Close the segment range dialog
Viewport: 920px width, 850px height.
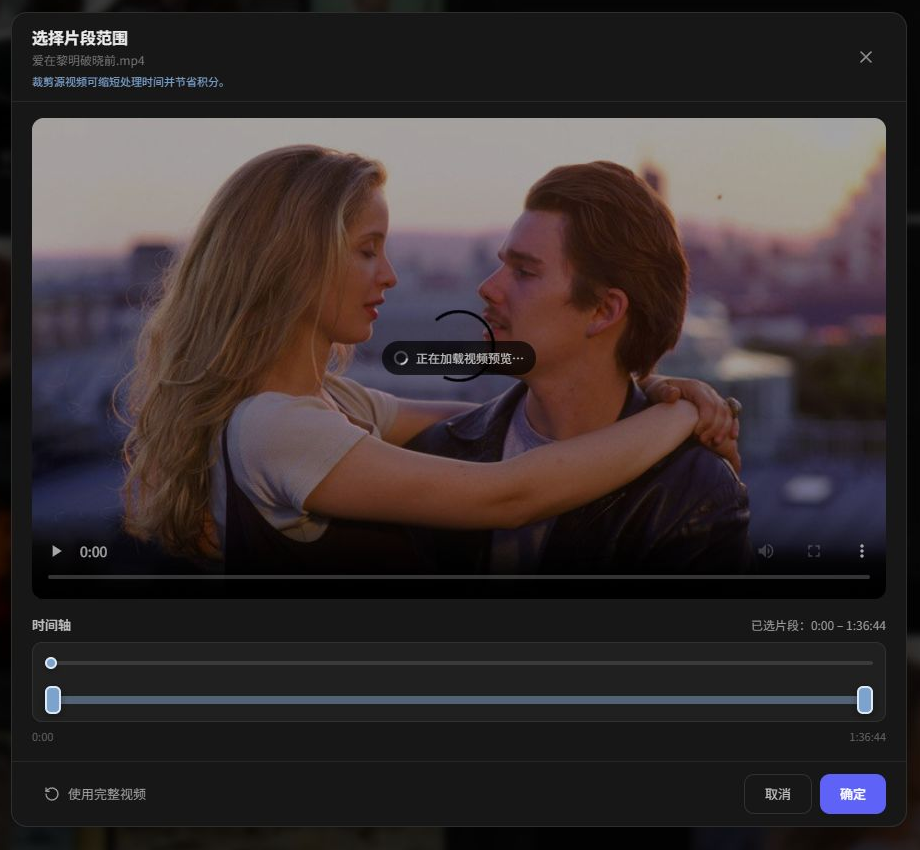(865, 57)
